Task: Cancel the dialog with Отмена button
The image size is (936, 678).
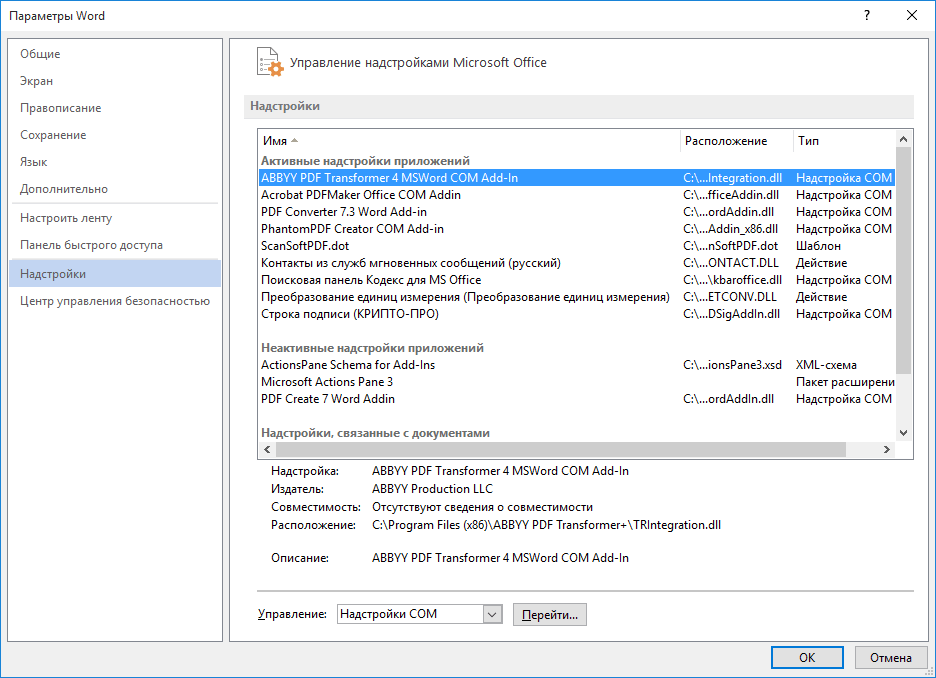Action: coord(891,658)
